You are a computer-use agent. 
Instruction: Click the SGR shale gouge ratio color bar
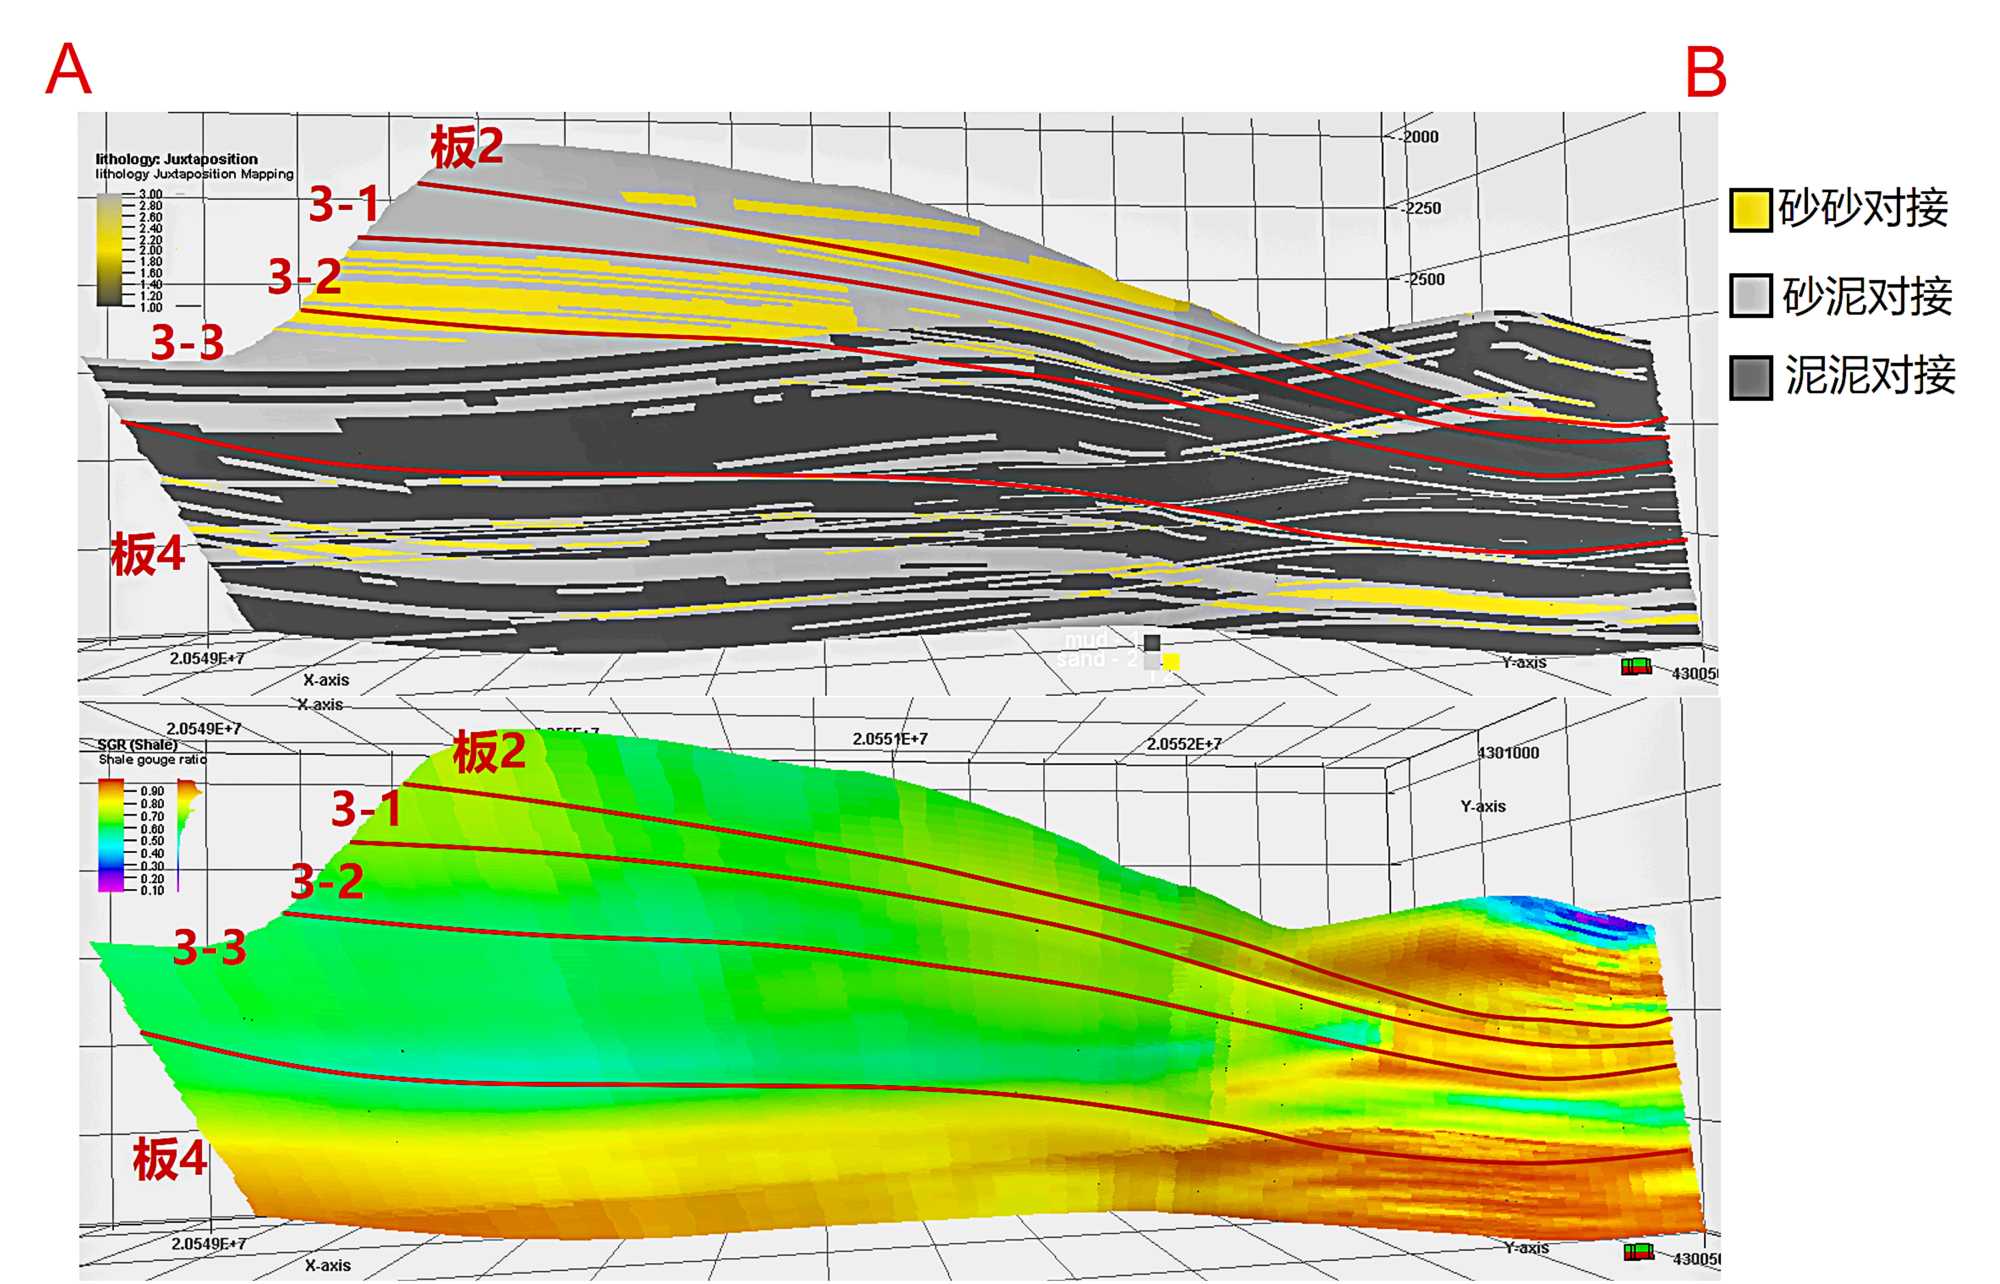110,836
